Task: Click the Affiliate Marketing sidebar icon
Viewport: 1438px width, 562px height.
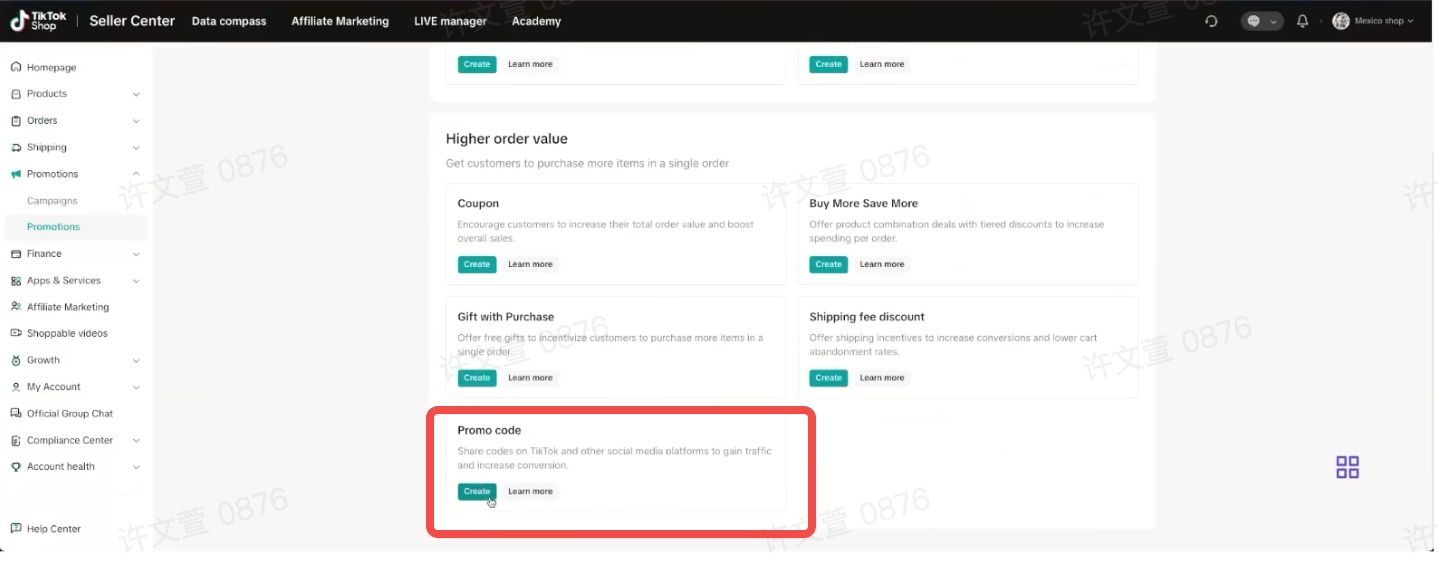Action: pyautogui.click(x=16, y=307)
